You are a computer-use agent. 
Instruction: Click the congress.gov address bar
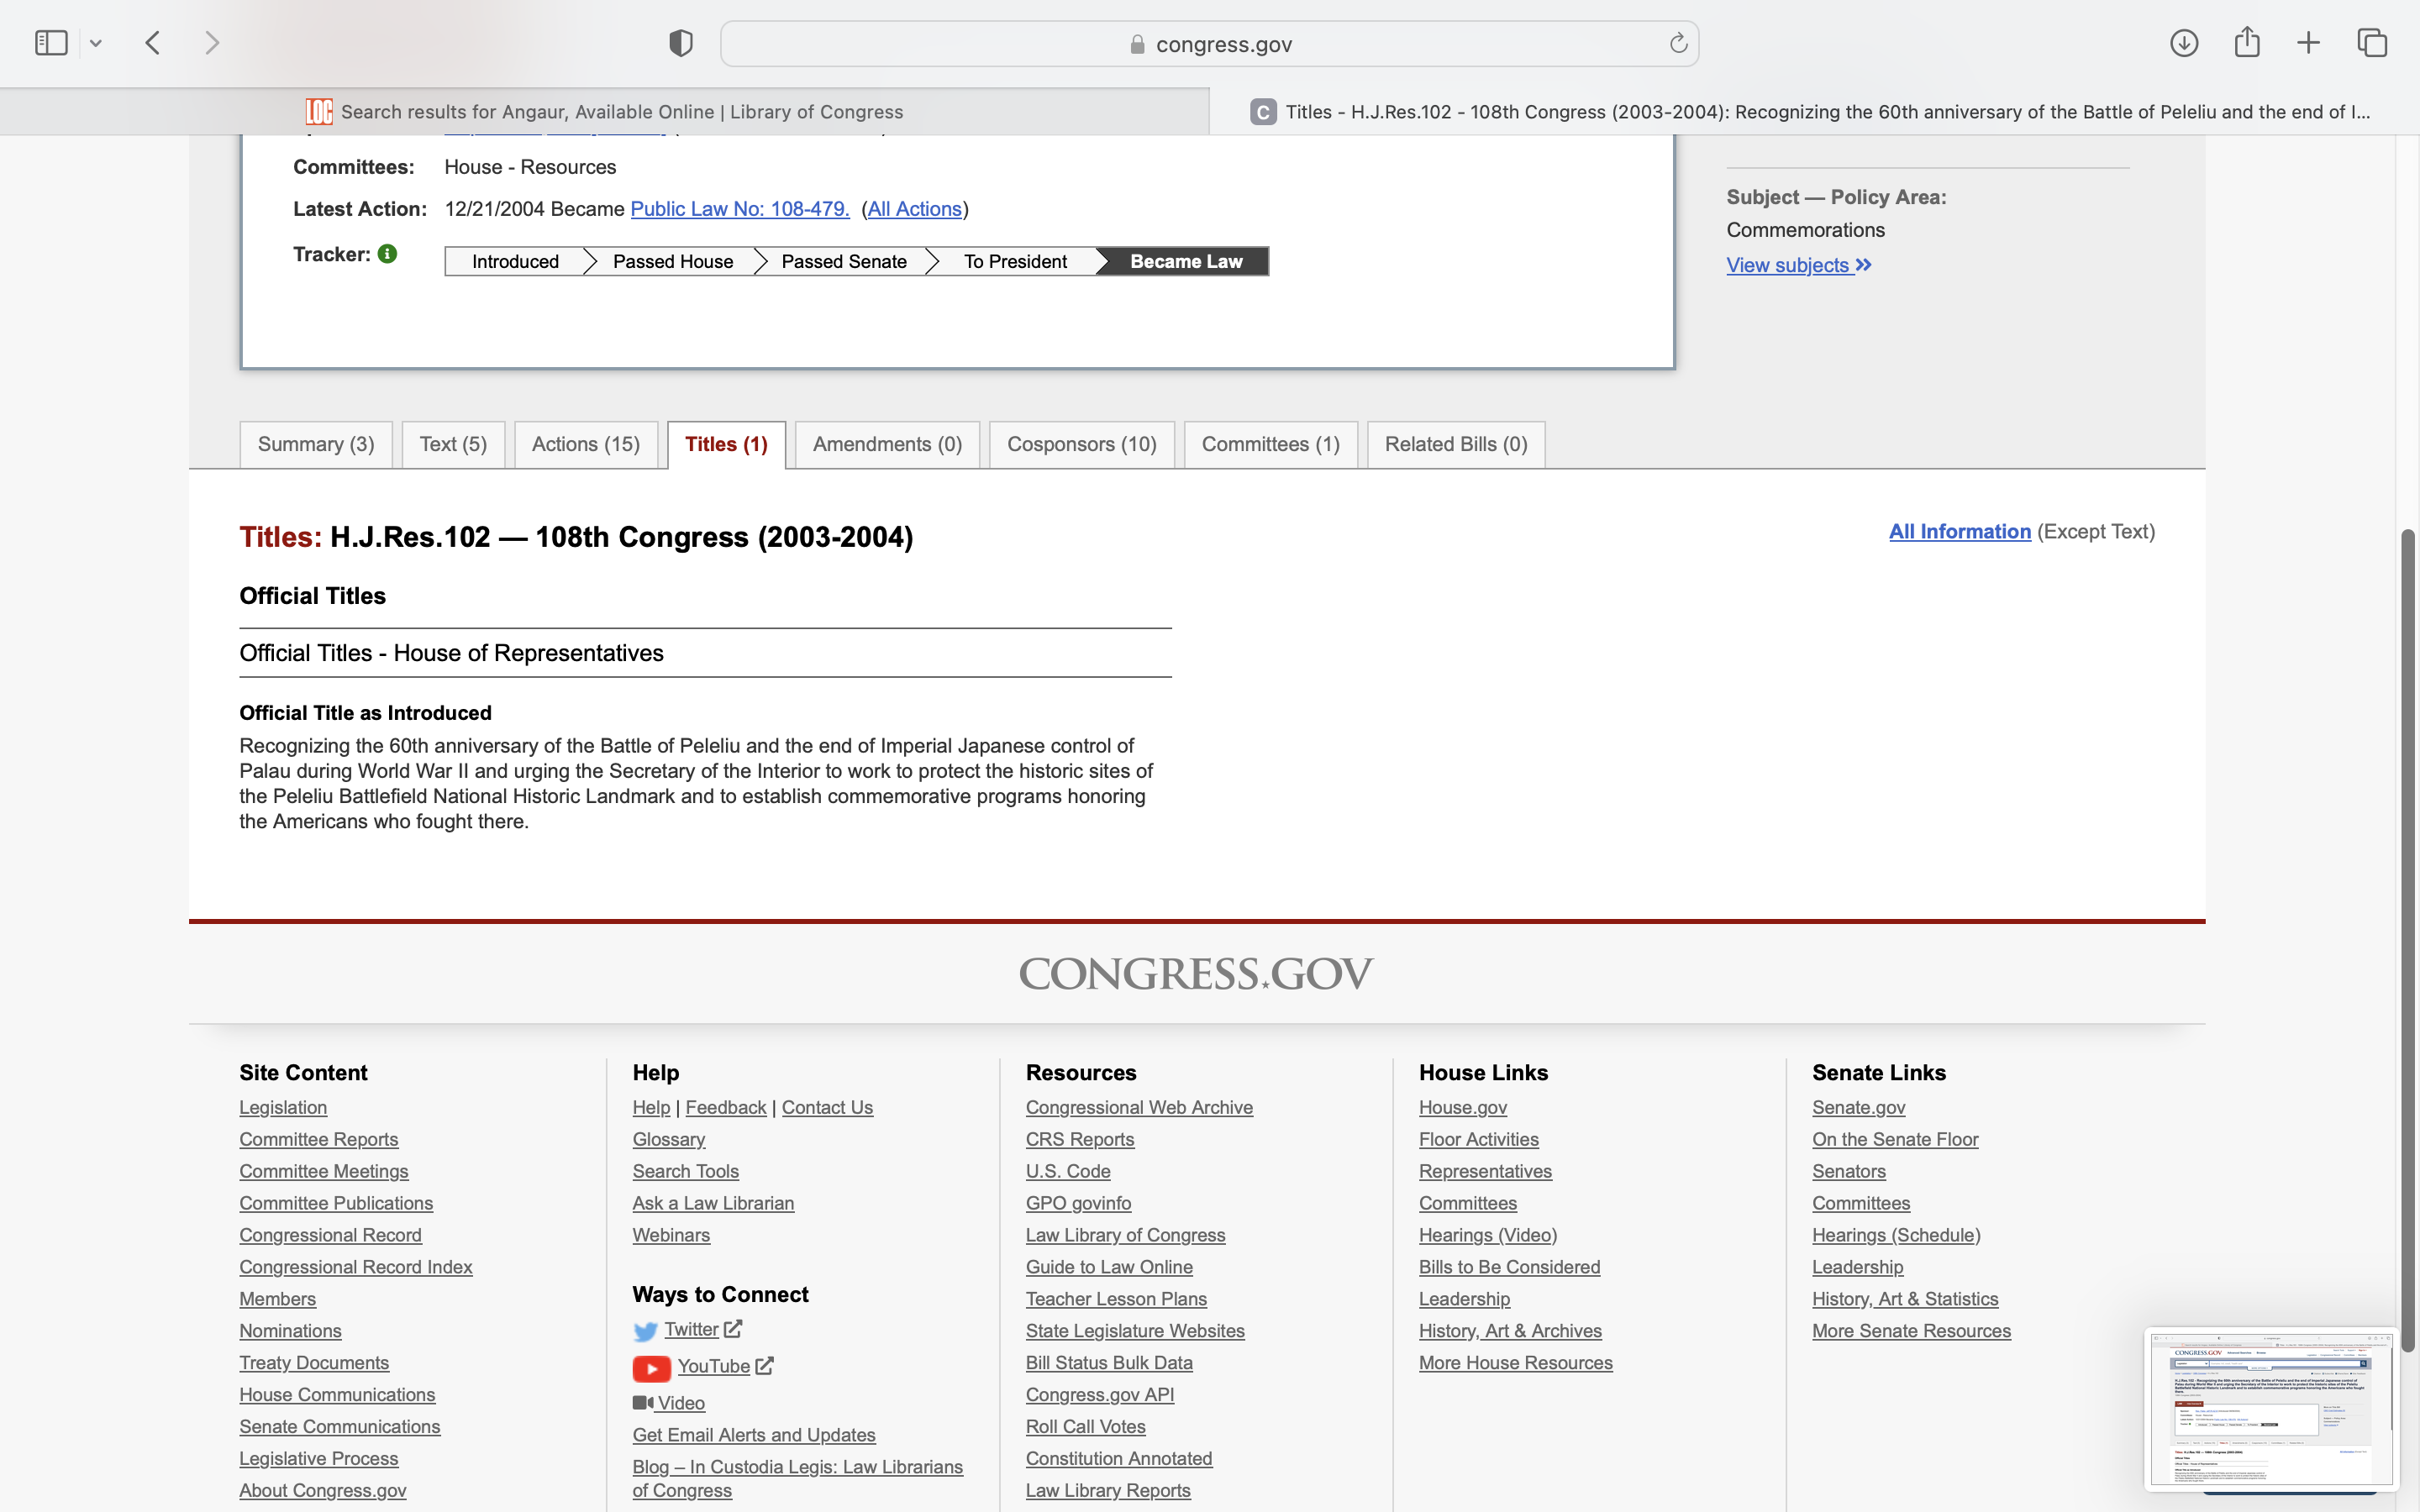[1209, 44]
